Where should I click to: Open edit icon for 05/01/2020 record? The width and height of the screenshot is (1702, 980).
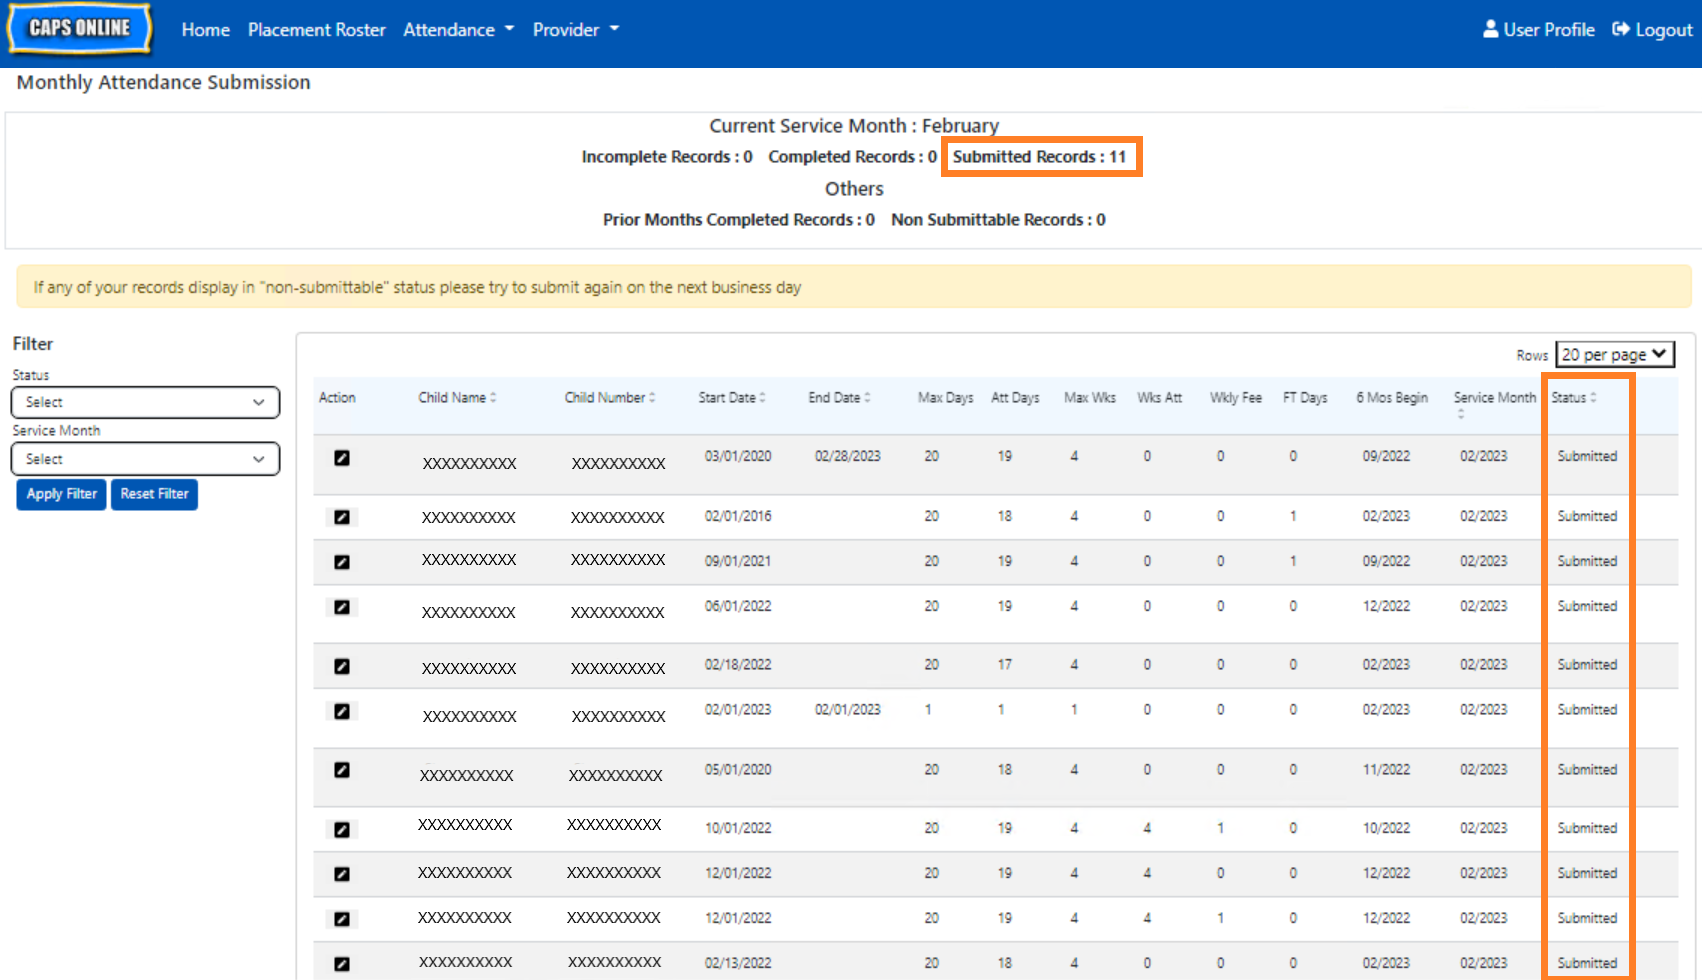pos(342,770)
